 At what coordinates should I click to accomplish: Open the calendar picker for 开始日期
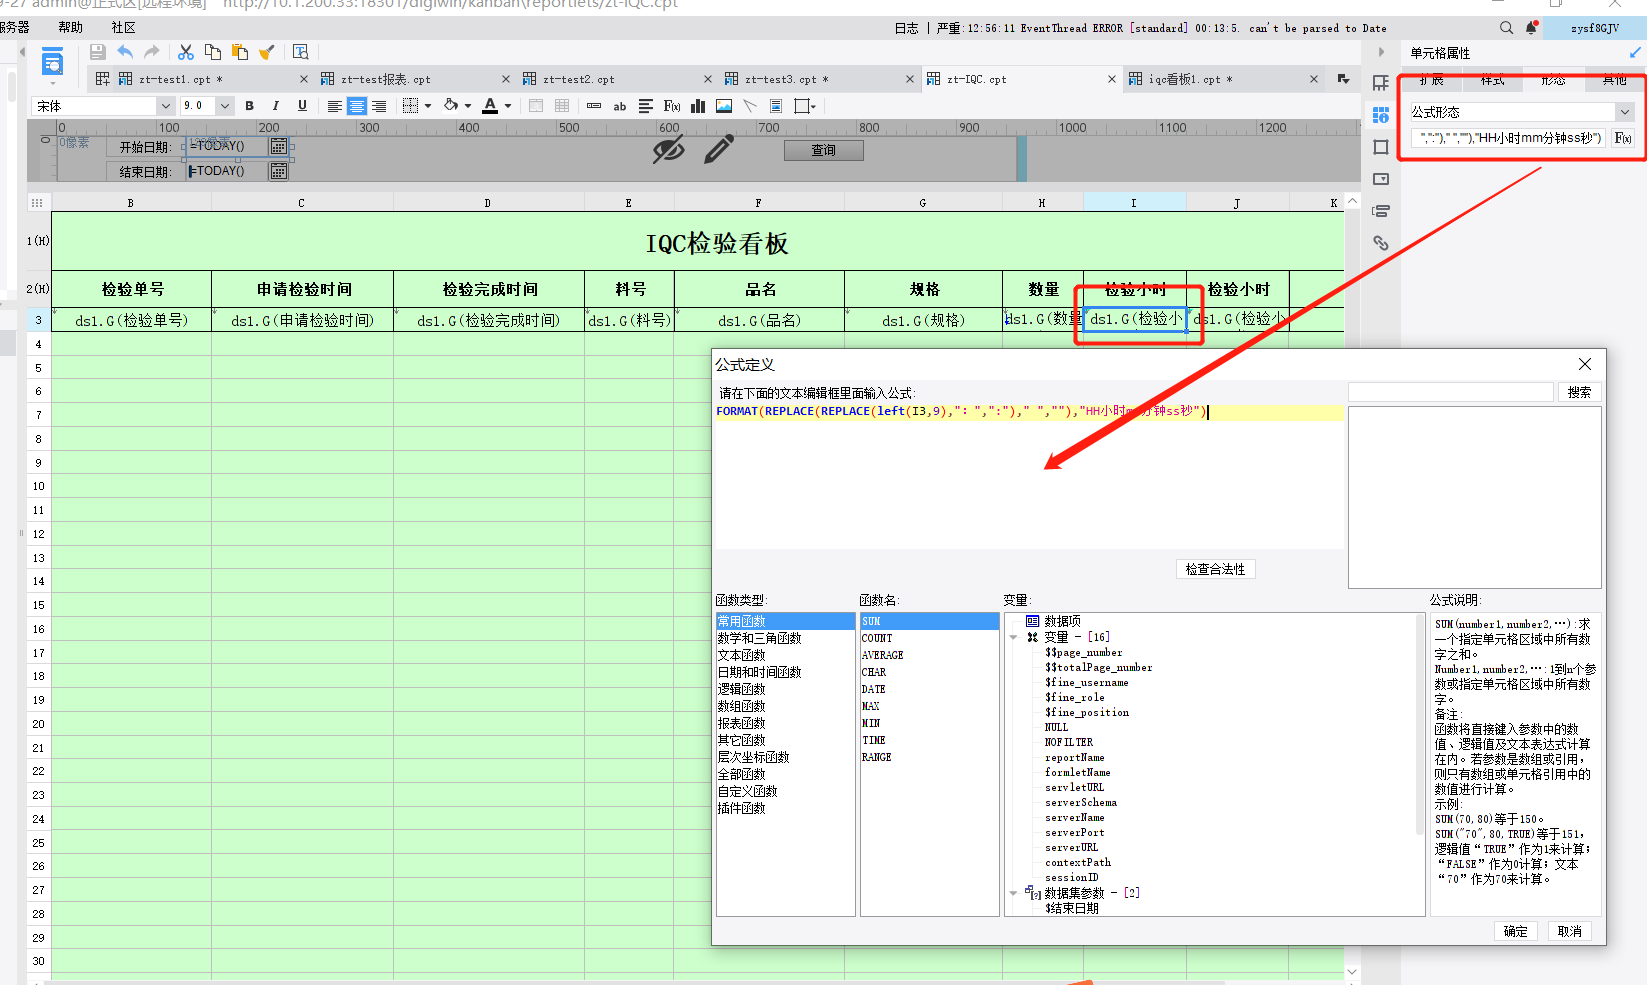point(279,147)
